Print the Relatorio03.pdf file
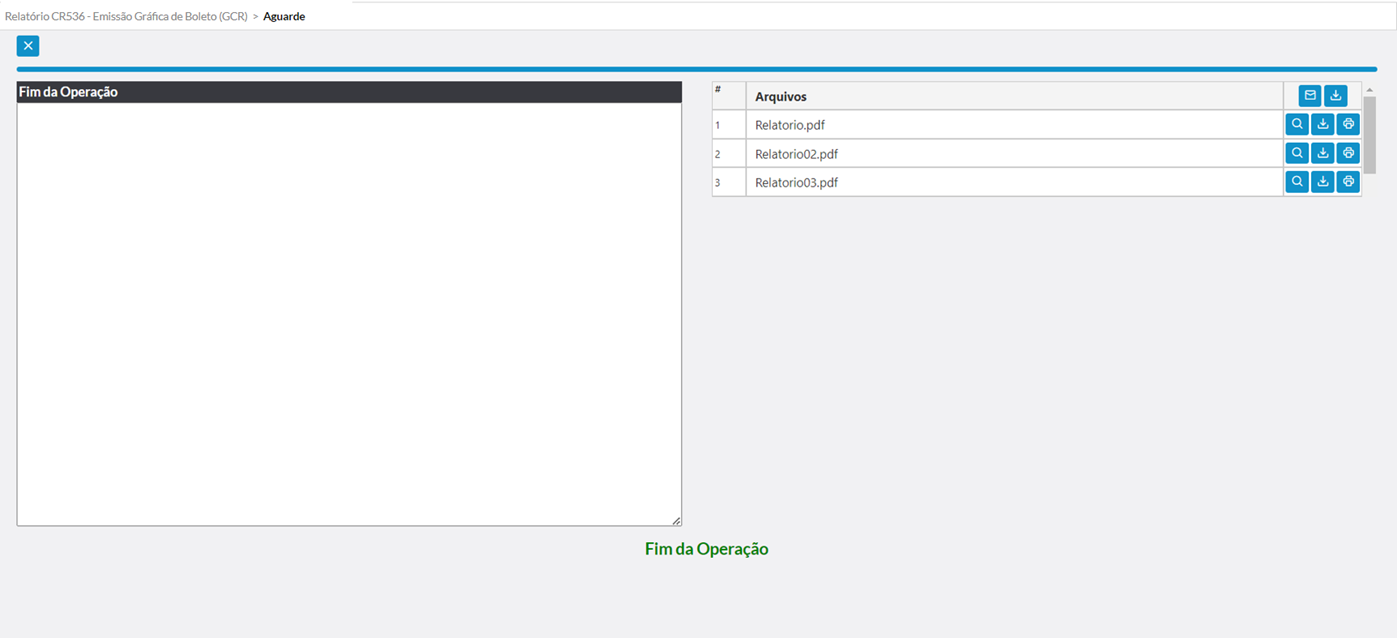 (x=1348, y=182)
